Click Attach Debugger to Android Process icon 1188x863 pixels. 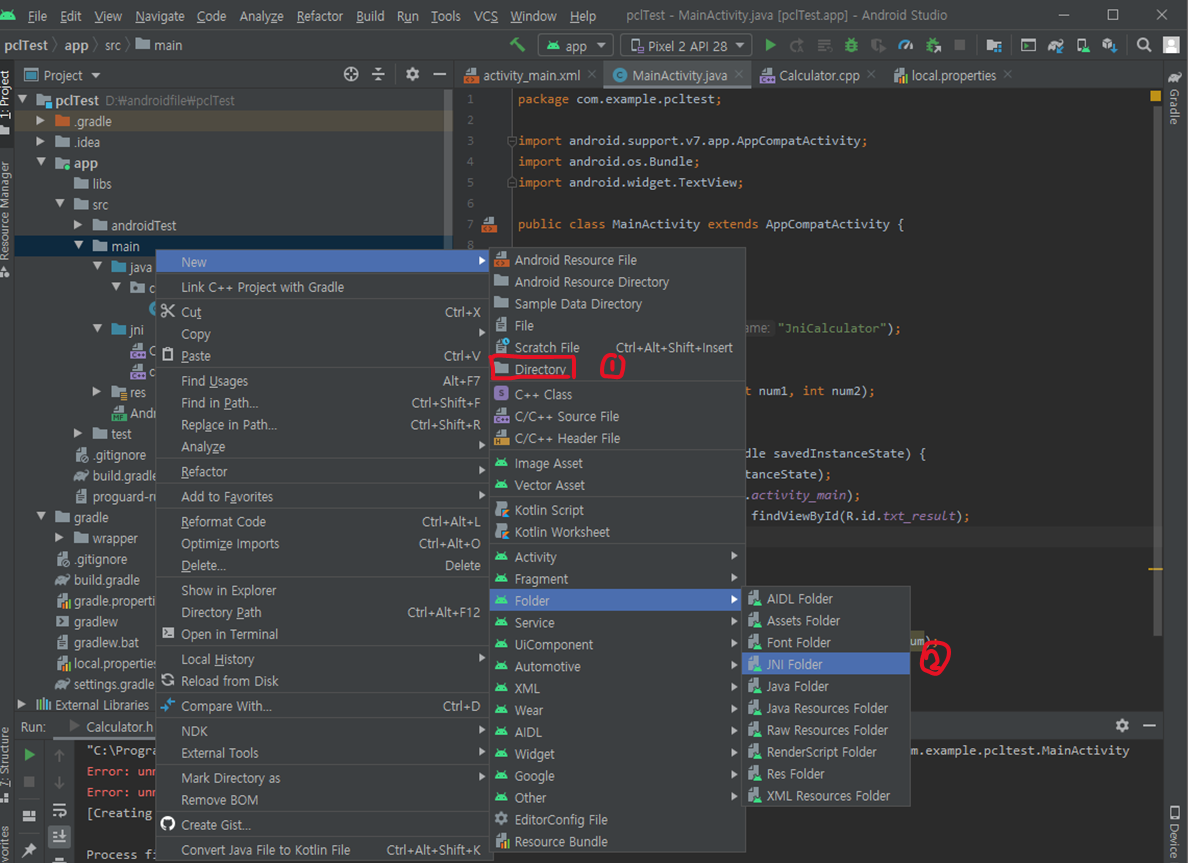(933, 45)
